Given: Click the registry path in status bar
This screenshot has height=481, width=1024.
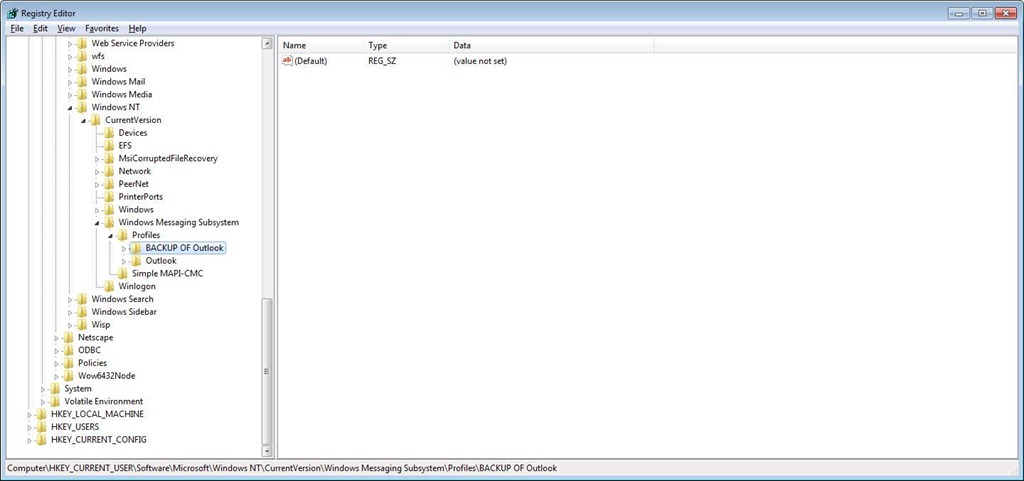Looking at the screenshot, I should tap(282, 469).
